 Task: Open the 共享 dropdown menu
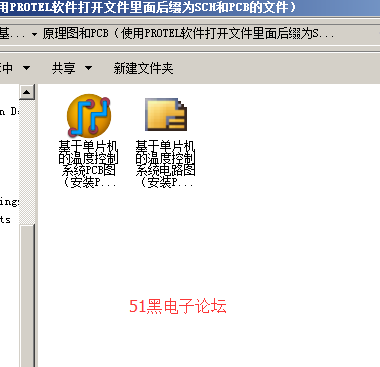click(x=72, y=68)
